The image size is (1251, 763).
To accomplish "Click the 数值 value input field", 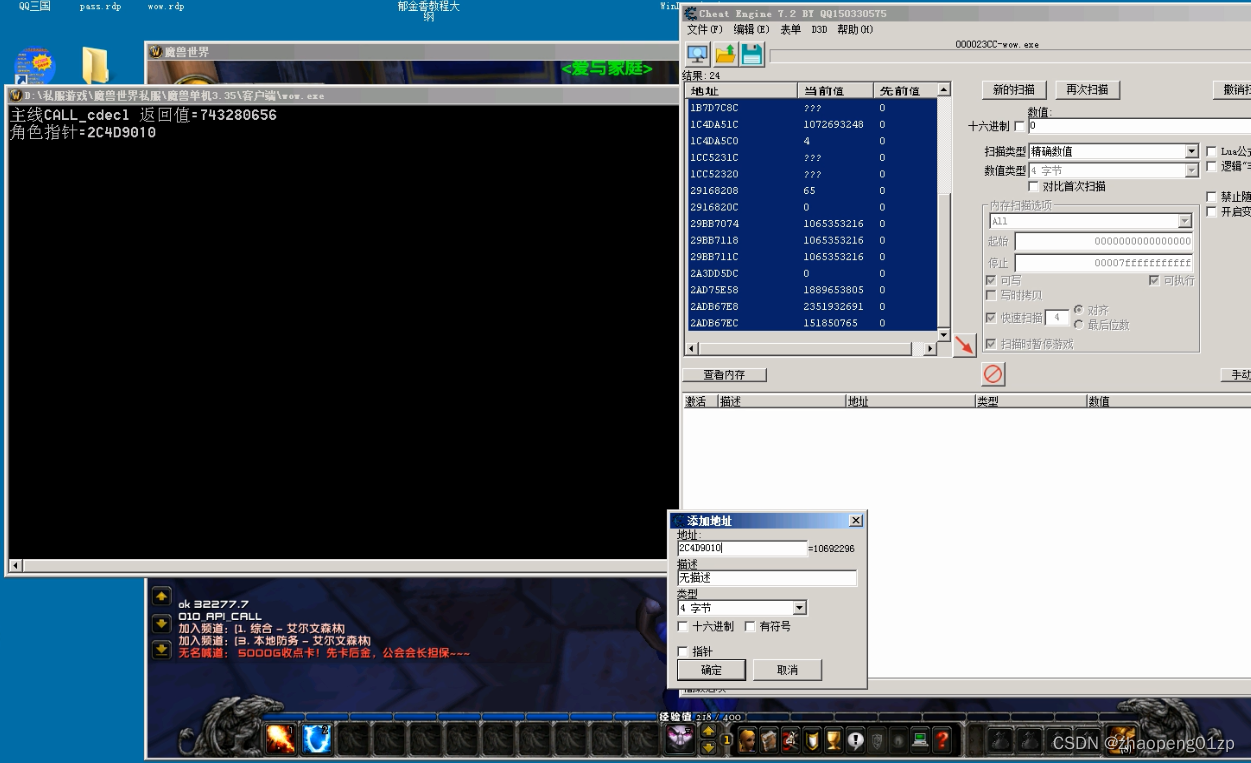I will pyautogui.click(x=1139, y=127).
